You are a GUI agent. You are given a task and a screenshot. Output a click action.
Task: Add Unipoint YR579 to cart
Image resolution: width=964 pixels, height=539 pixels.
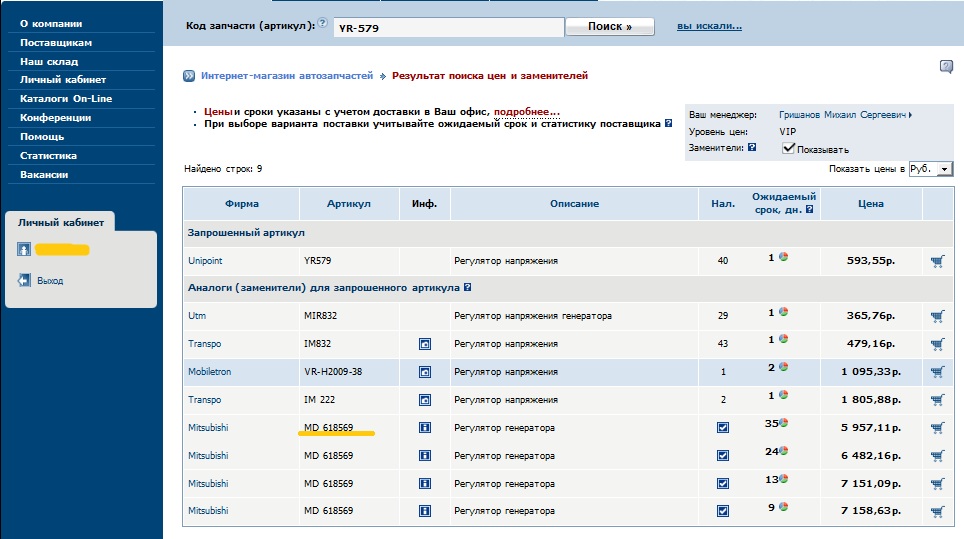coord(937,261)
